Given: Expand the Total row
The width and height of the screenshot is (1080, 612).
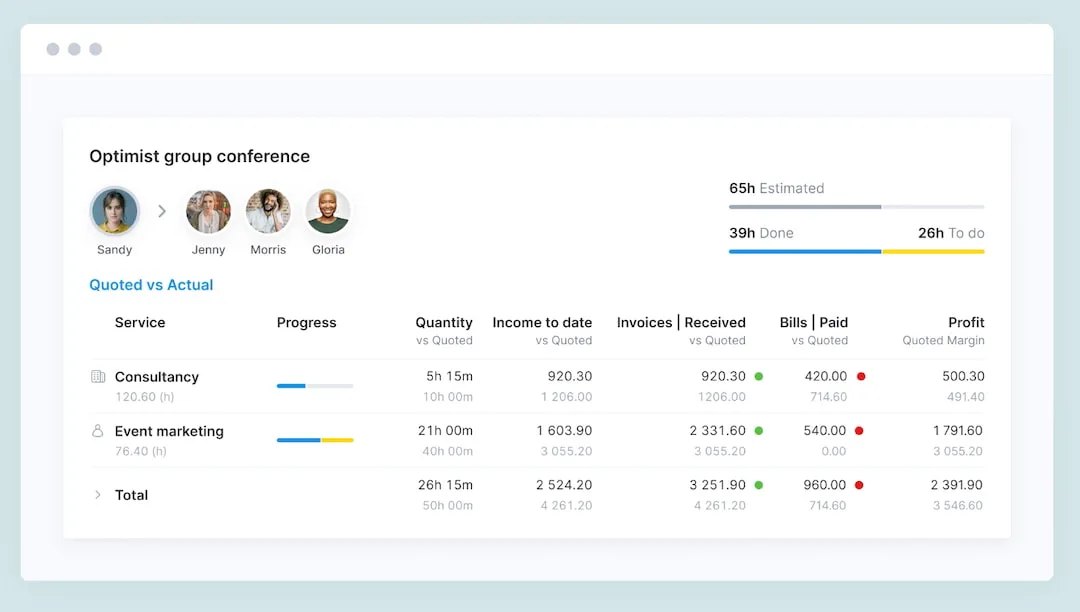Looking at the screenshot, I should (x=96, y=494).
